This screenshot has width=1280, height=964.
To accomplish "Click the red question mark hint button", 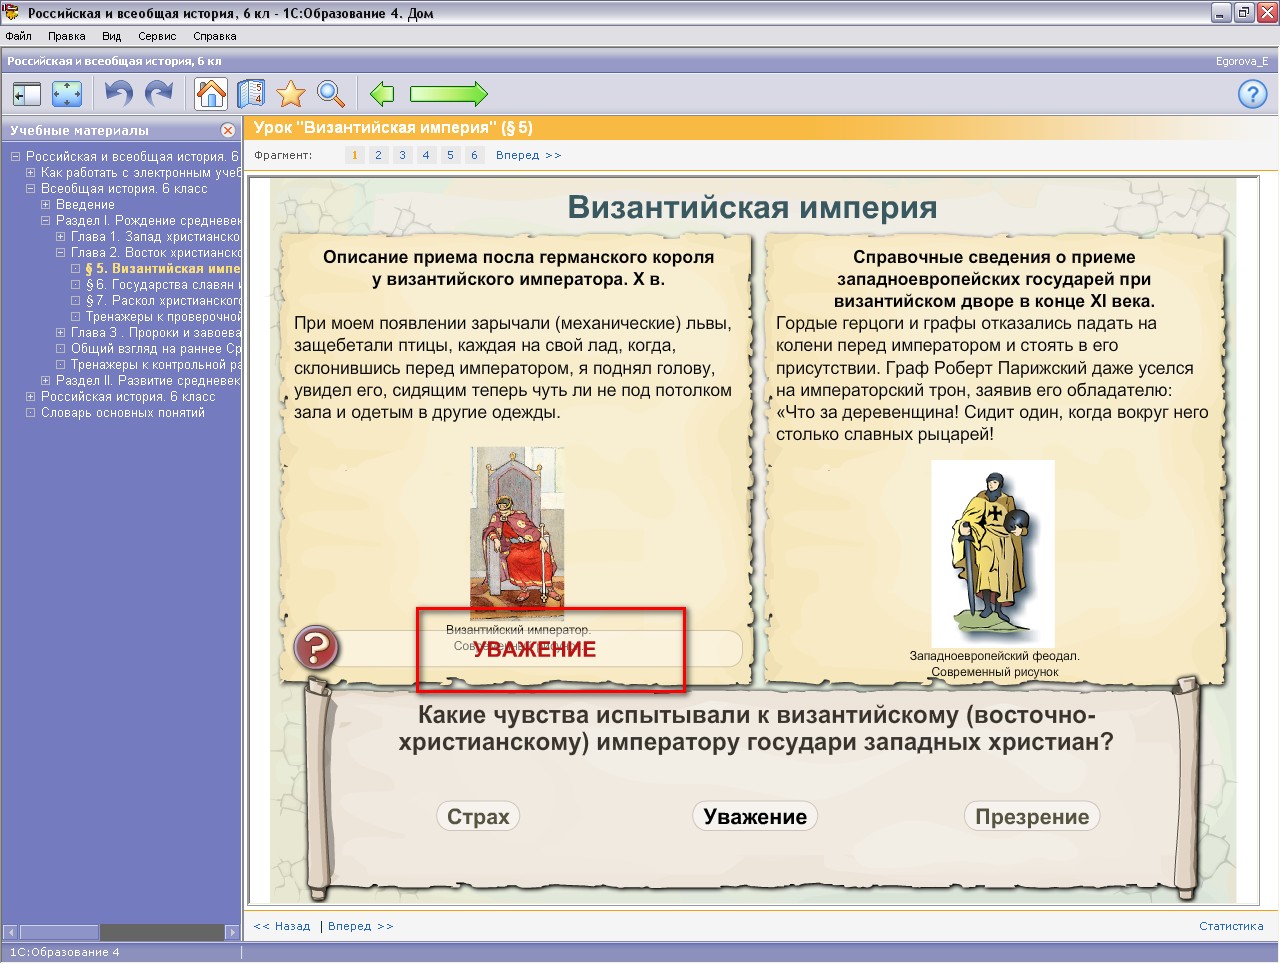I will tap(316, 648).
